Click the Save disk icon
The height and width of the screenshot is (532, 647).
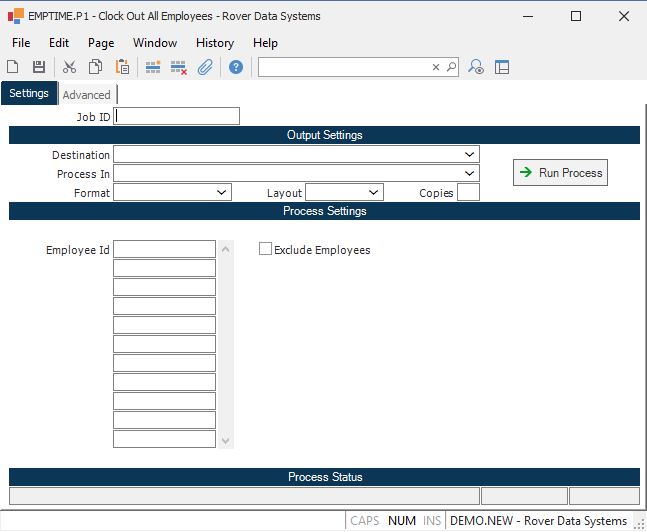(x=39, y=67)
